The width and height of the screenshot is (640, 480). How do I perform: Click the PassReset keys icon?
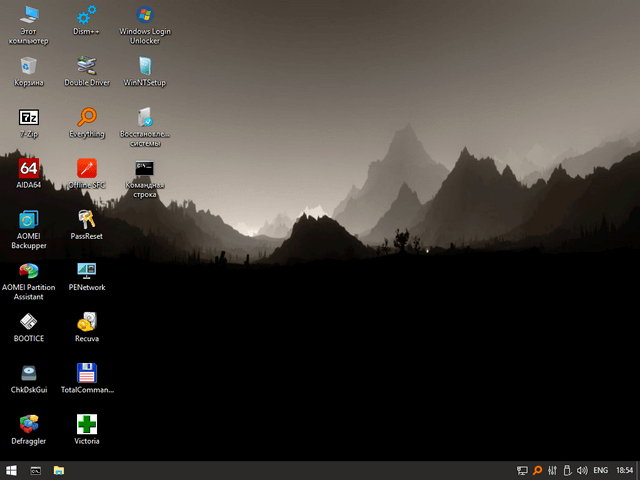(87, 219)
